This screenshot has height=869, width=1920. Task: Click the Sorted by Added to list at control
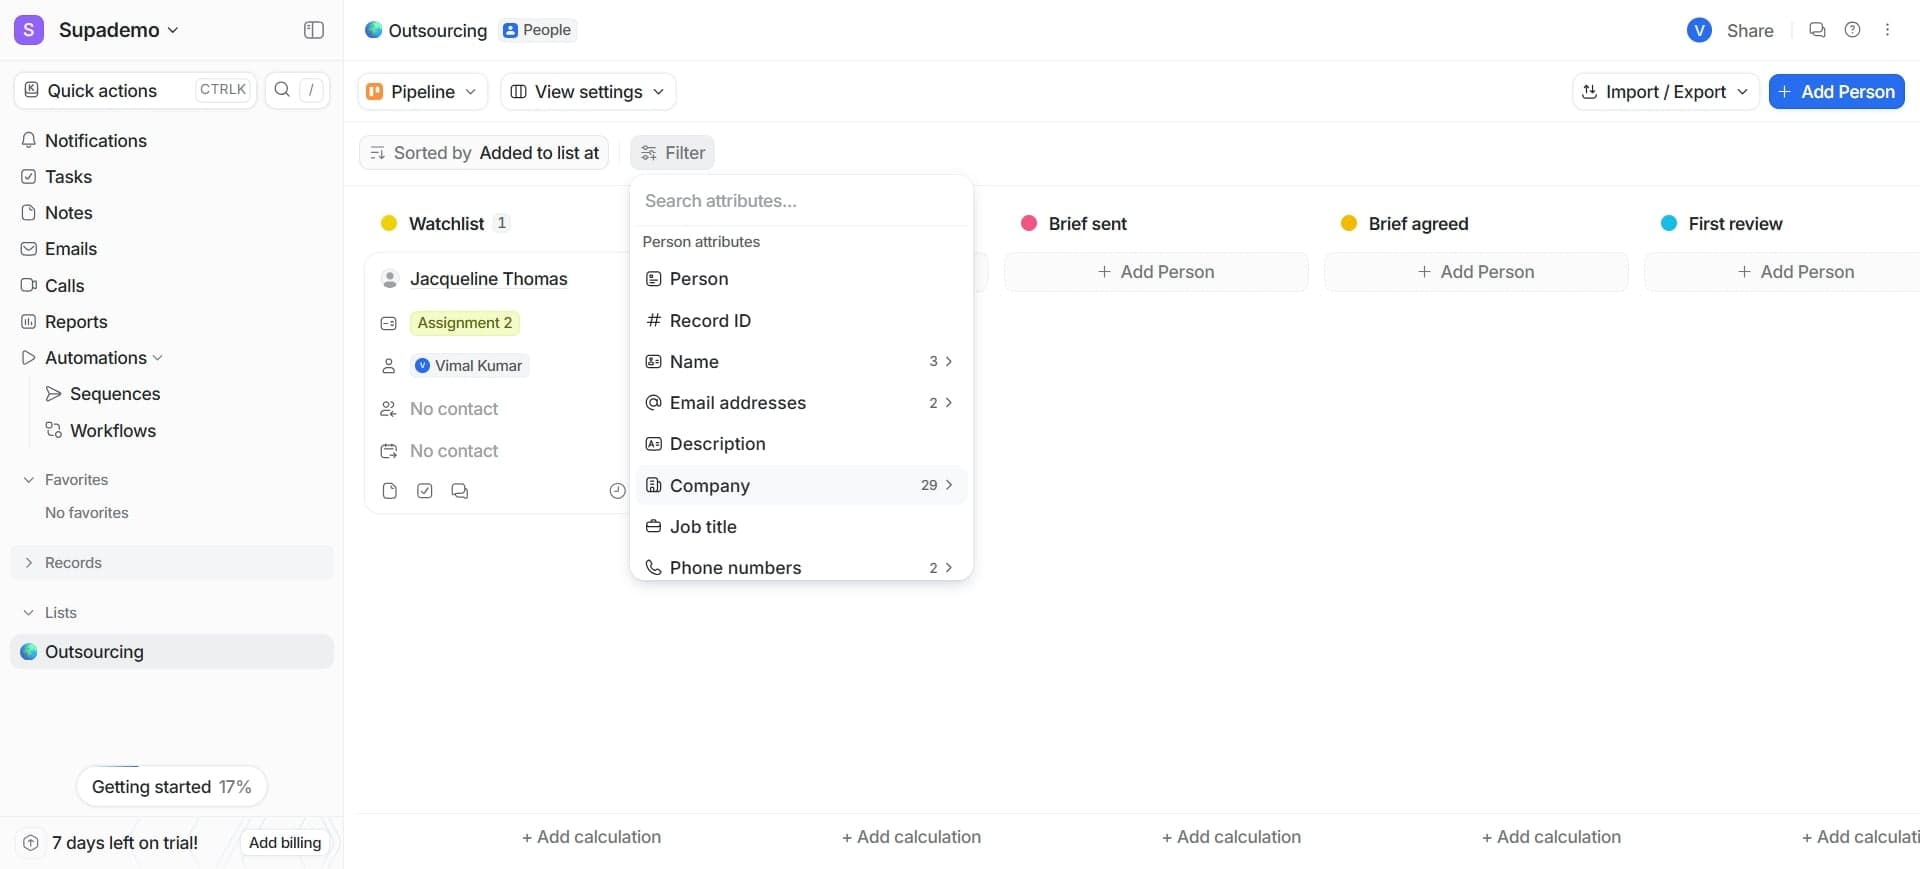(x=484, y=153)
